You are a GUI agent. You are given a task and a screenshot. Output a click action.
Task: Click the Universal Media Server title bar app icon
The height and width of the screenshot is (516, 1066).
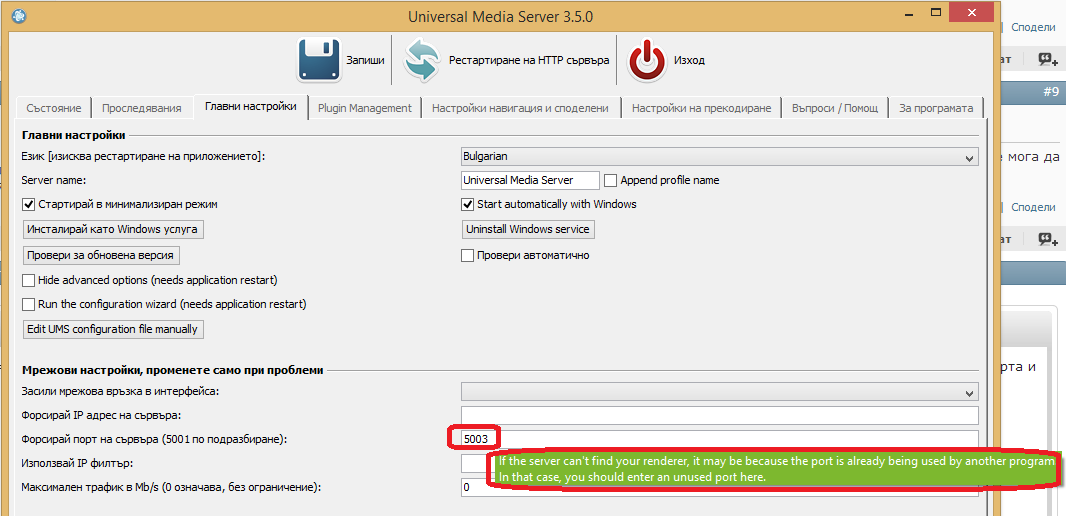click(20, 17)
